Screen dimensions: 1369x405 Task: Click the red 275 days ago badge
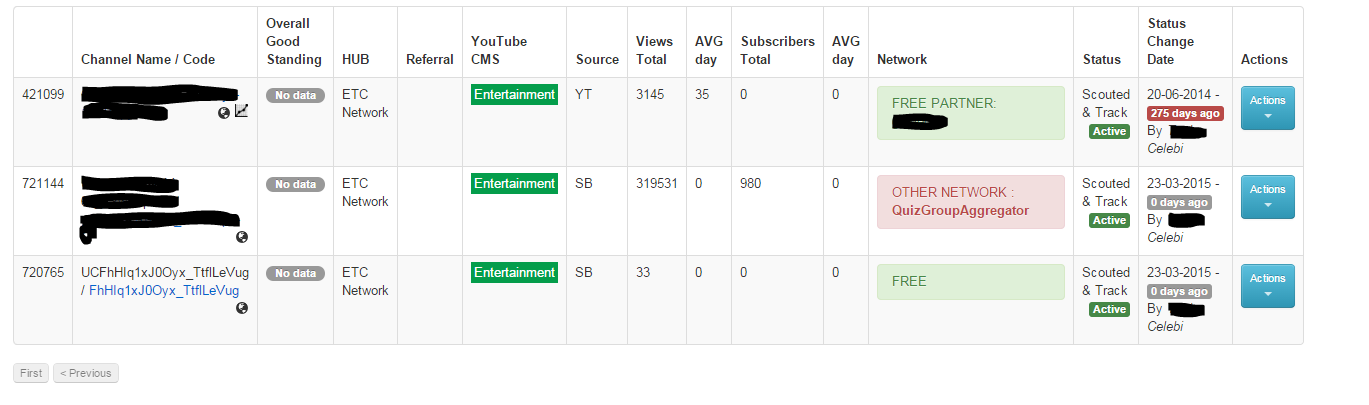point(1185,114)
